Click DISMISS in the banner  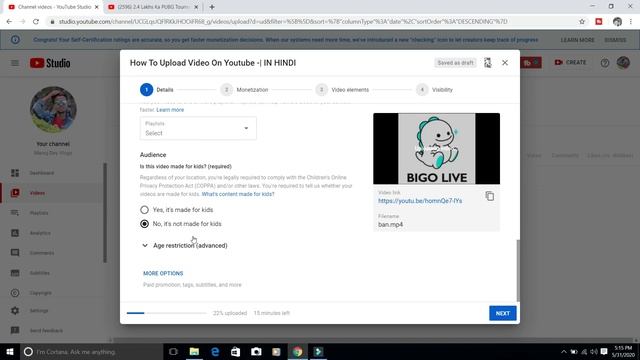(x=615, y=40)
